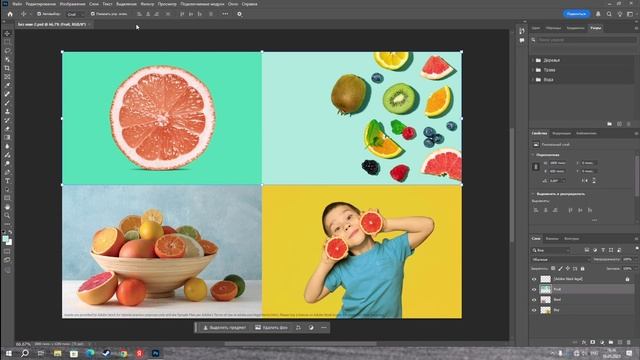Switch to the Контуры tab
Screen dimensions: 640x360
coord(571,239)
